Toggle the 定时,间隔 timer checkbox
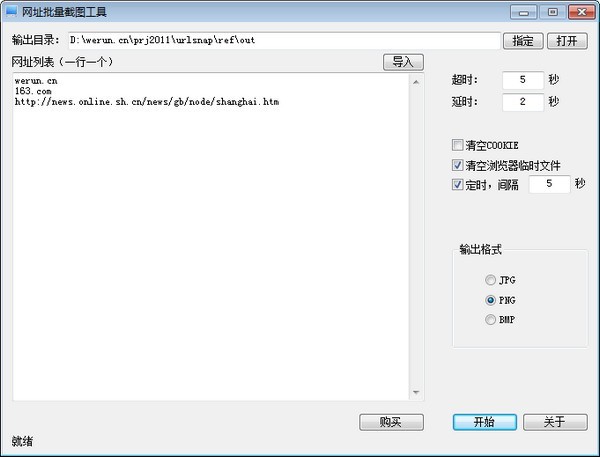 pyautogui.click(x=457, y=185)
